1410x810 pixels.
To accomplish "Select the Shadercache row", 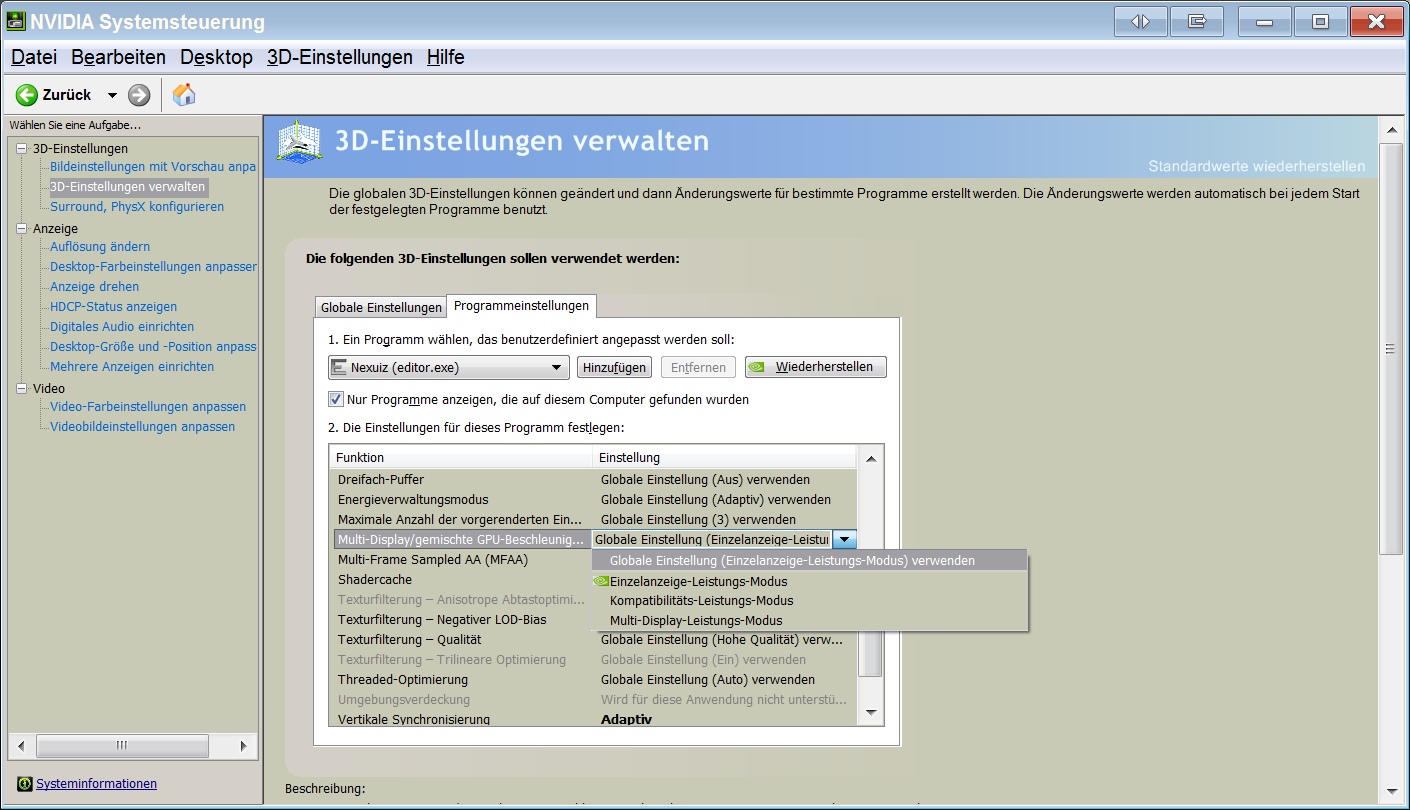I will 461,579.
